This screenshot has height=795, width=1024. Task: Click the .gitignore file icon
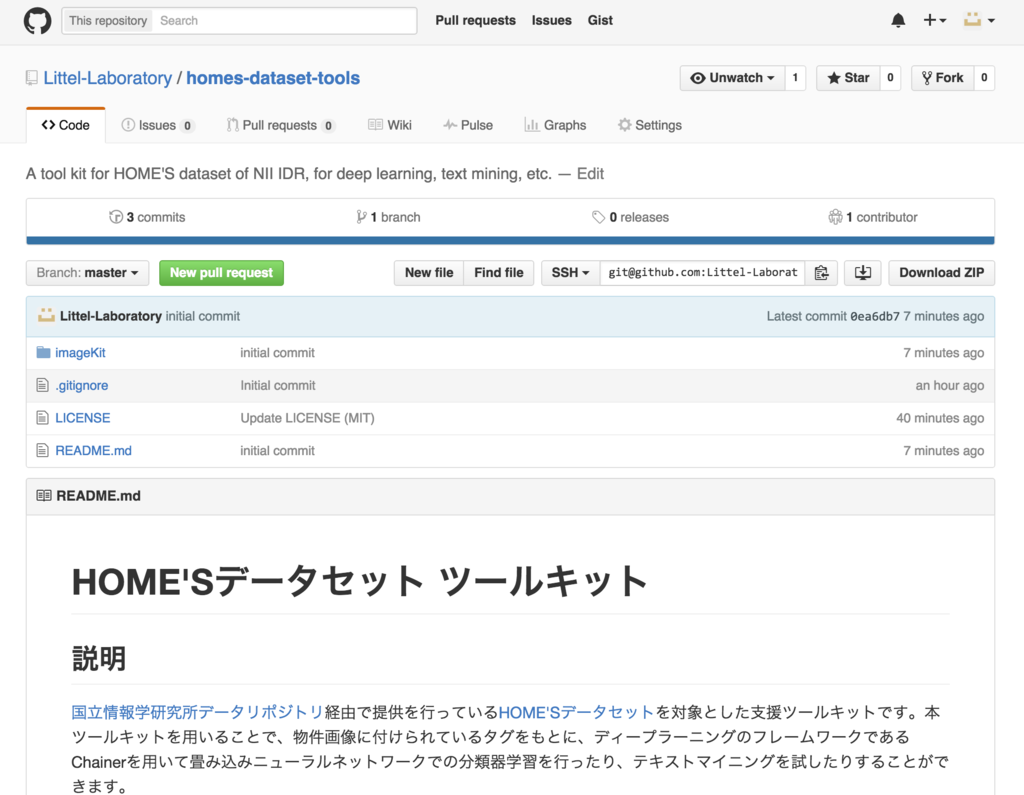pos(42,385)
